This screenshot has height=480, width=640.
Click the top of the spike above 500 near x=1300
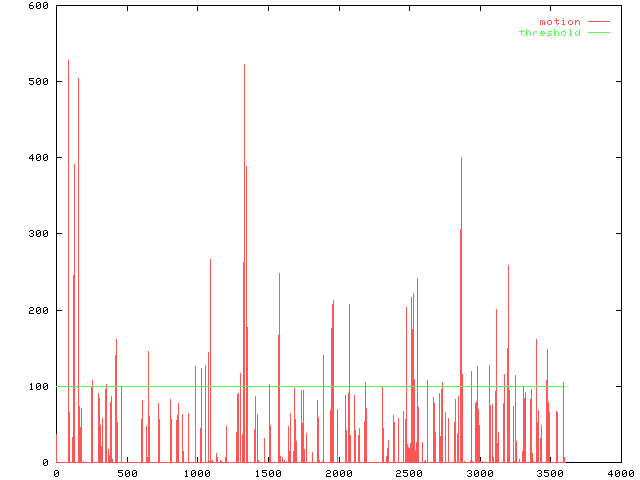point(244,65)
